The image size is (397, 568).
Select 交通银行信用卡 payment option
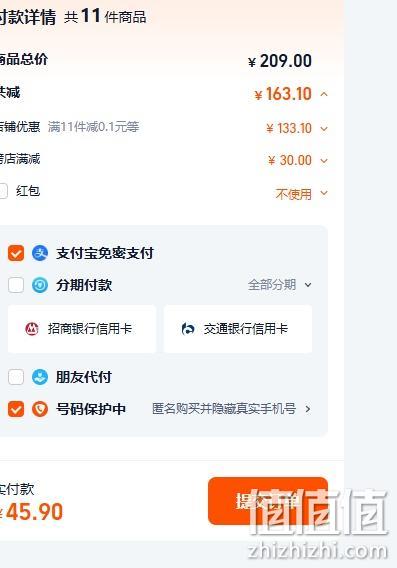click(x=238, y=329)
